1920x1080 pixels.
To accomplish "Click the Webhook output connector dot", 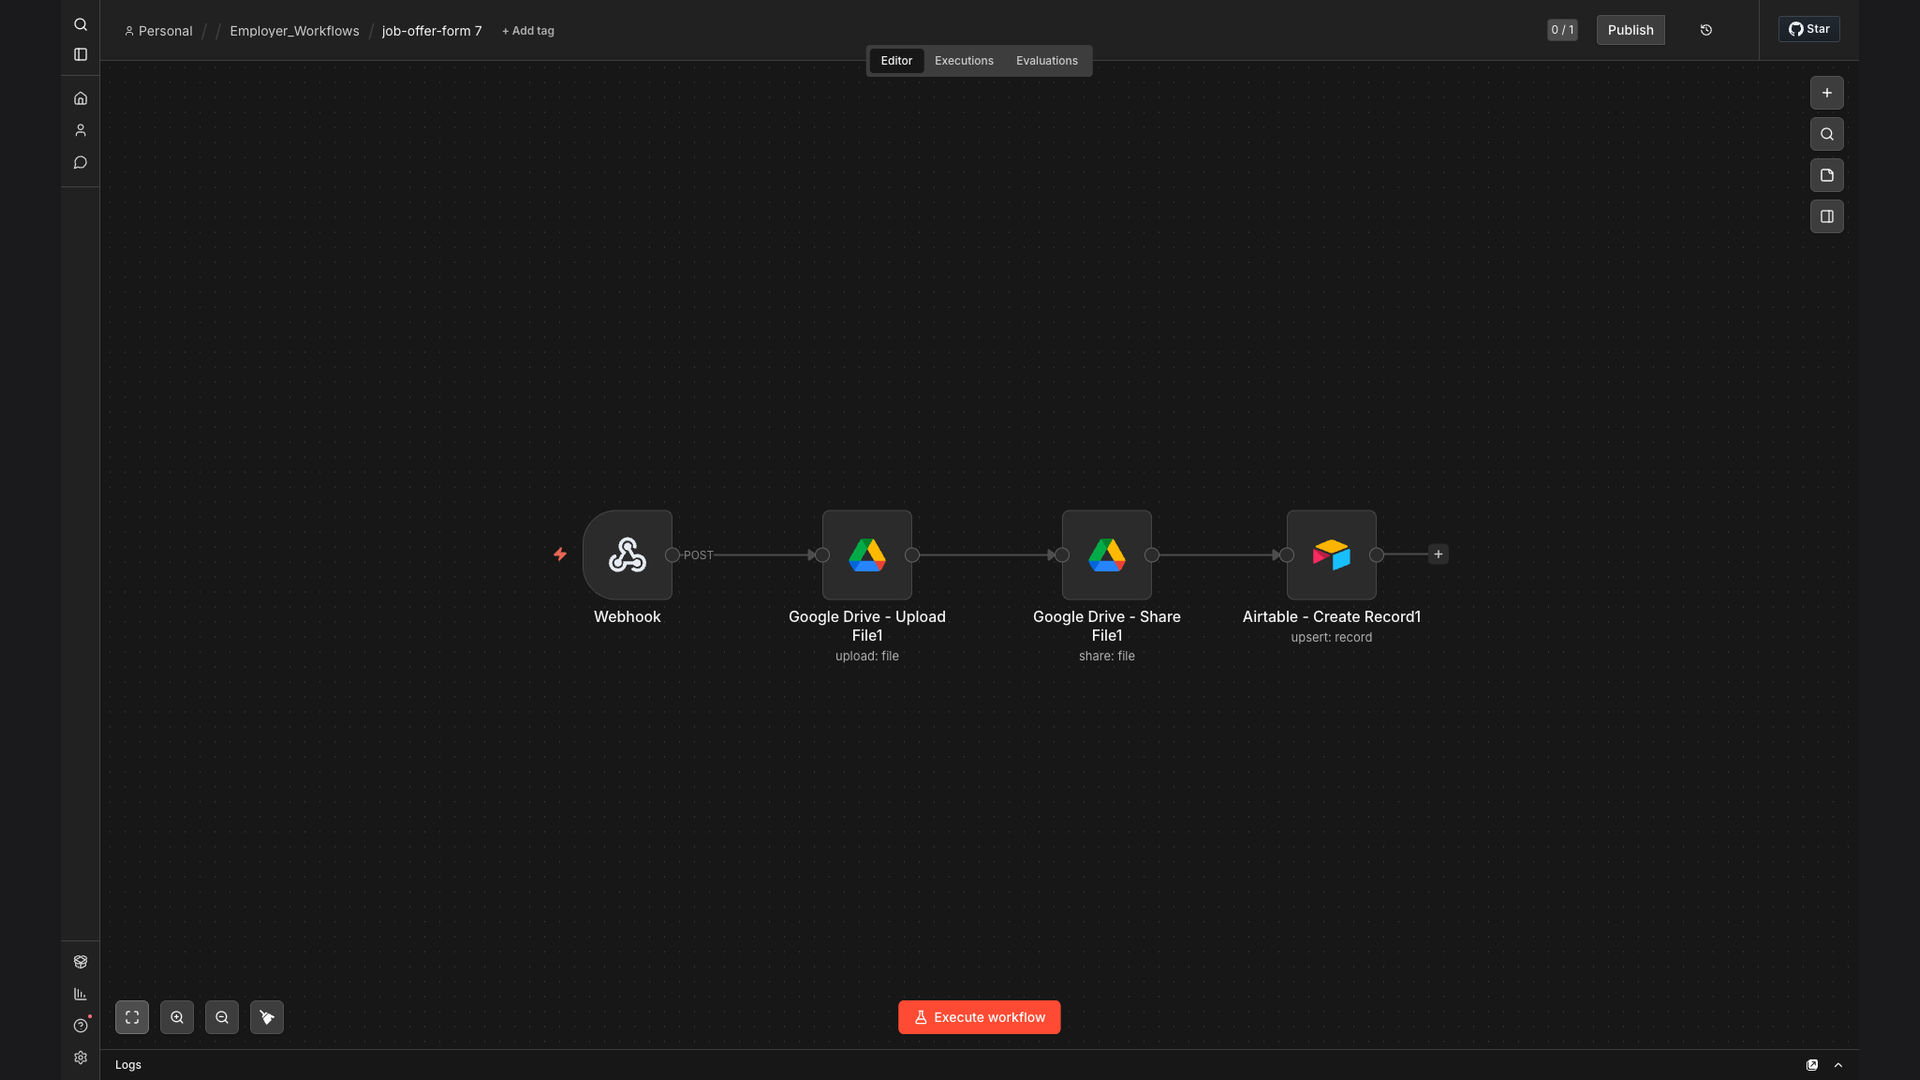I will tap(673, 555).
